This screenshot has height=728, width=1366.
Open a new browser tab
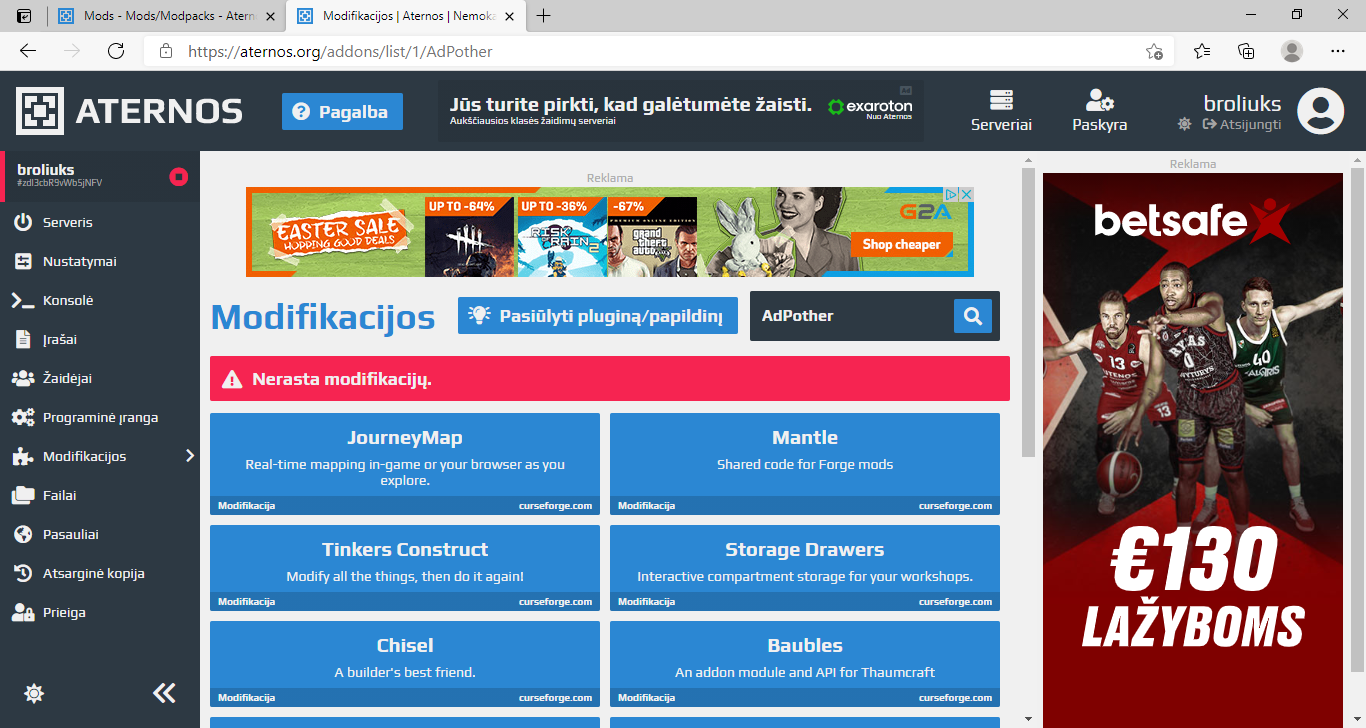pyautogui.click(x=544, y=16)
